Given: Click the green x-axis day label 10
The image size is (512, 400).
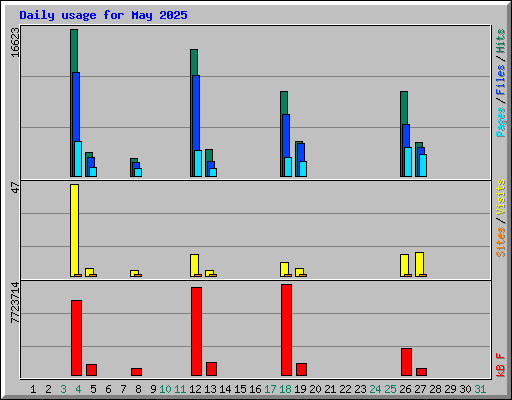Looking at the screenshot, I should pos(165,389).
